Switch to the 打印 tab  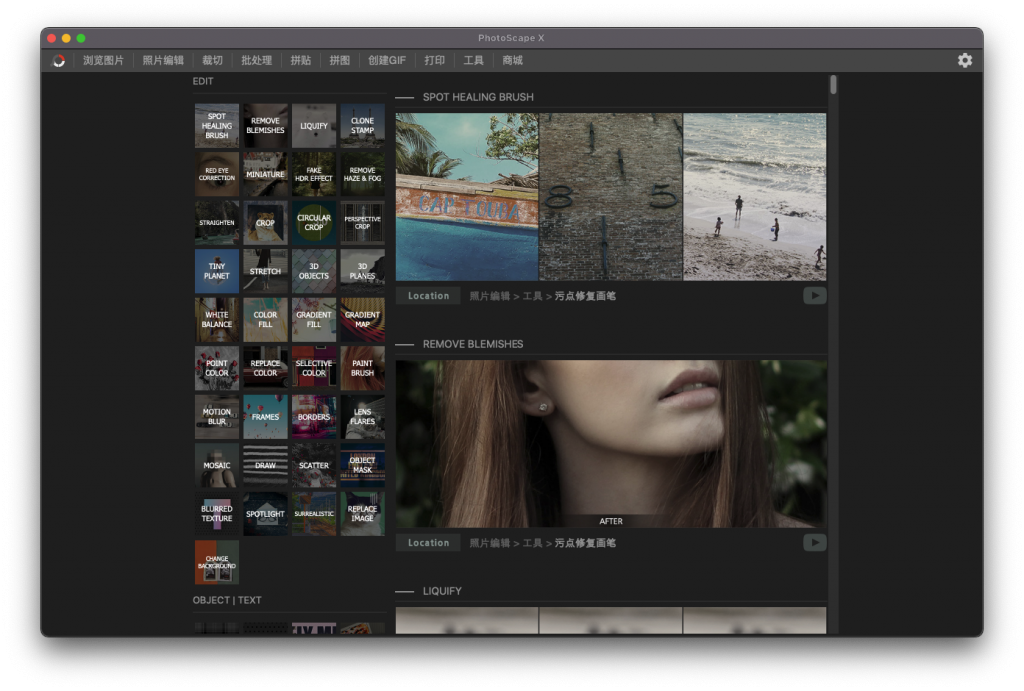pyautogui.click(x=434, y=61)
